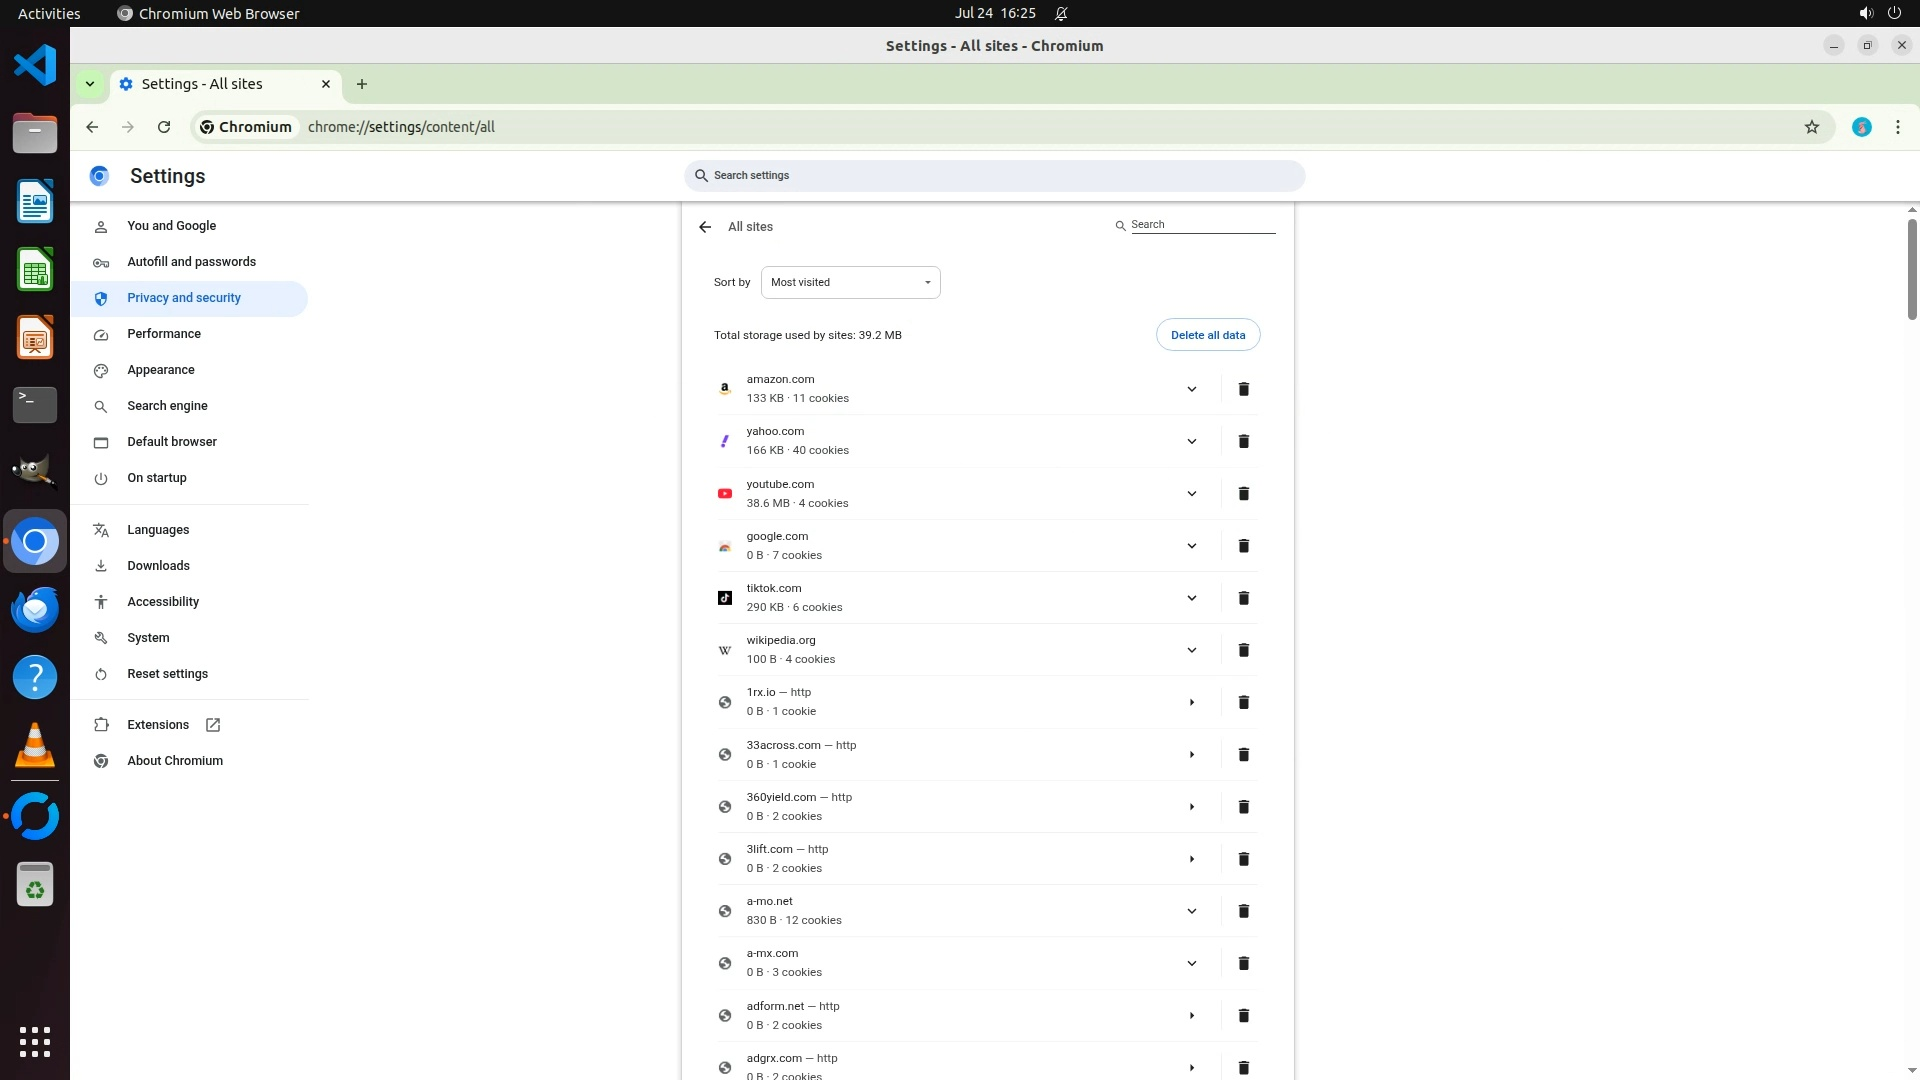Open Performance settings section
1920x1080 pixels.
[x=164, y=334]
